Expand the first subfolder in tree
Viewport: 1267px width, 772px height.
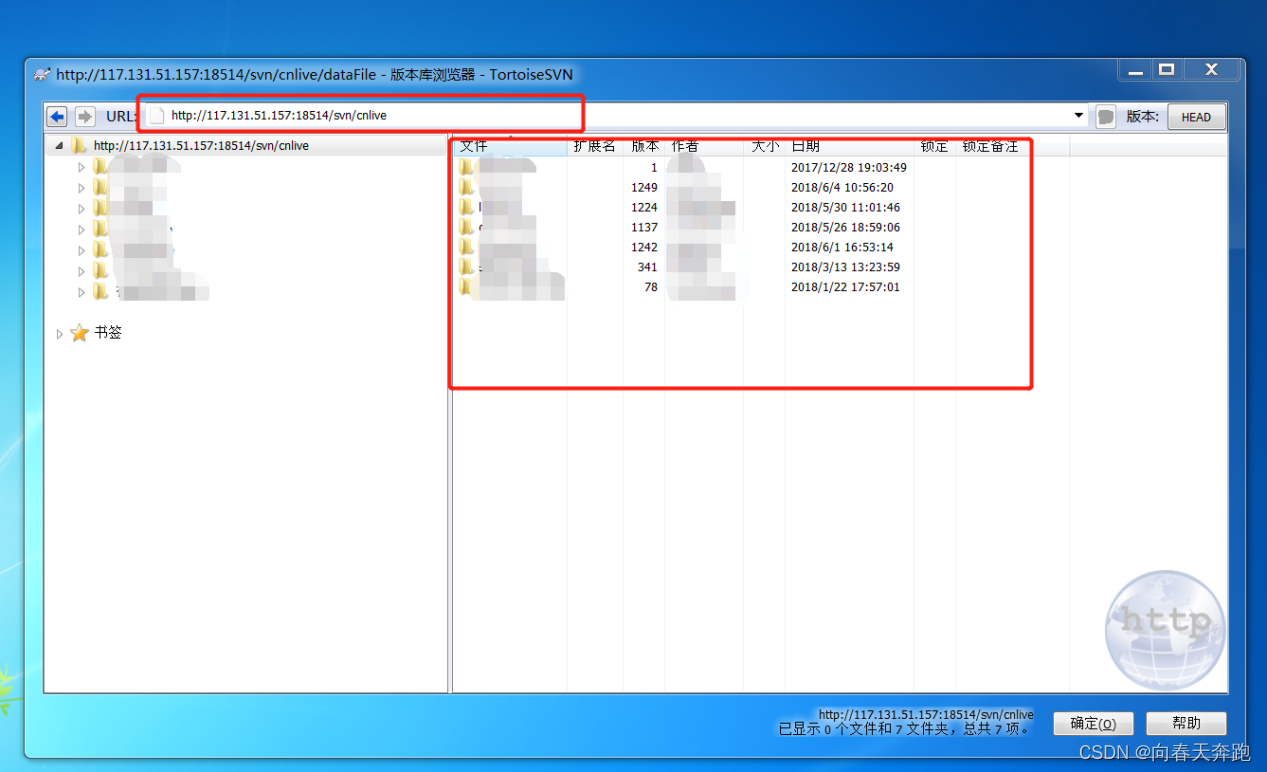[x=82, y=167]
